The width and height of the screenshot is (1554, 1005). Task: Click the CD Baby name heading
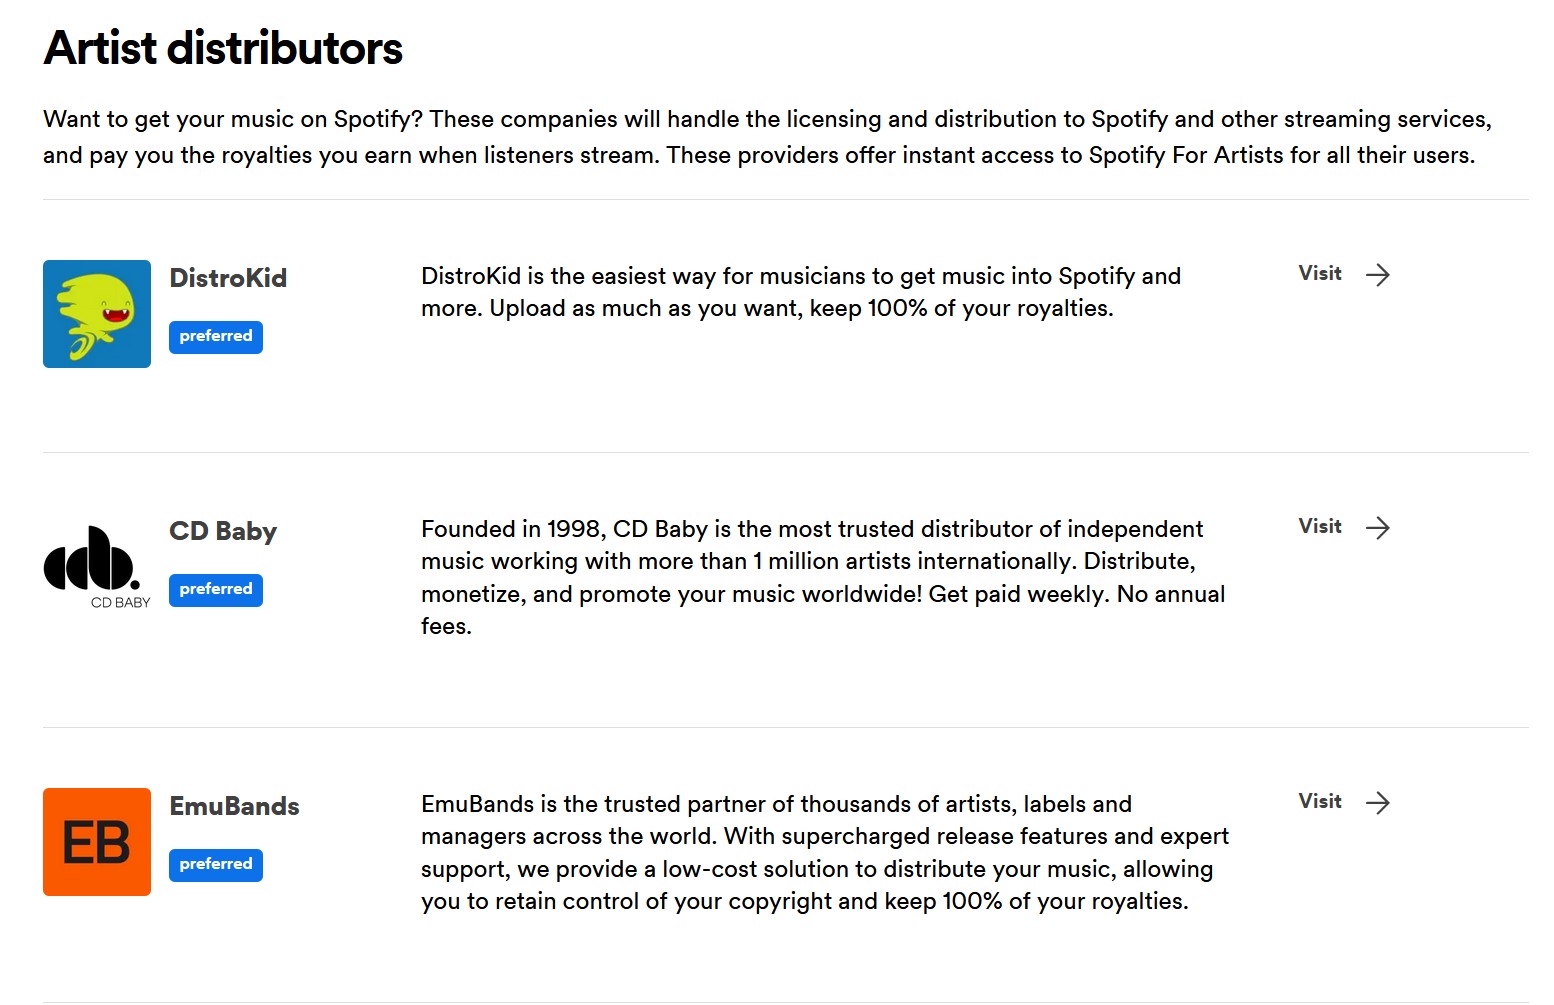tap(223, 531)
